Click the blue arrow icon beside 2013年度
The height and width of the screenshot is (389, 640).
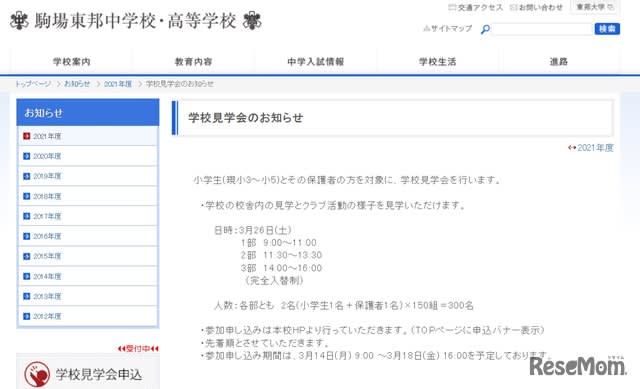point(27,296)
